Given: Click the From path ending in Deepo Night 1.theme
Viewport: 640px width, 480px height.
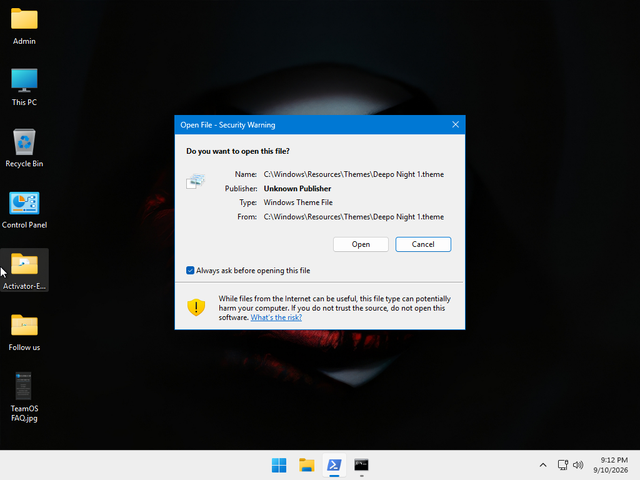Looking at the screenshot, I should click(353, 217).
